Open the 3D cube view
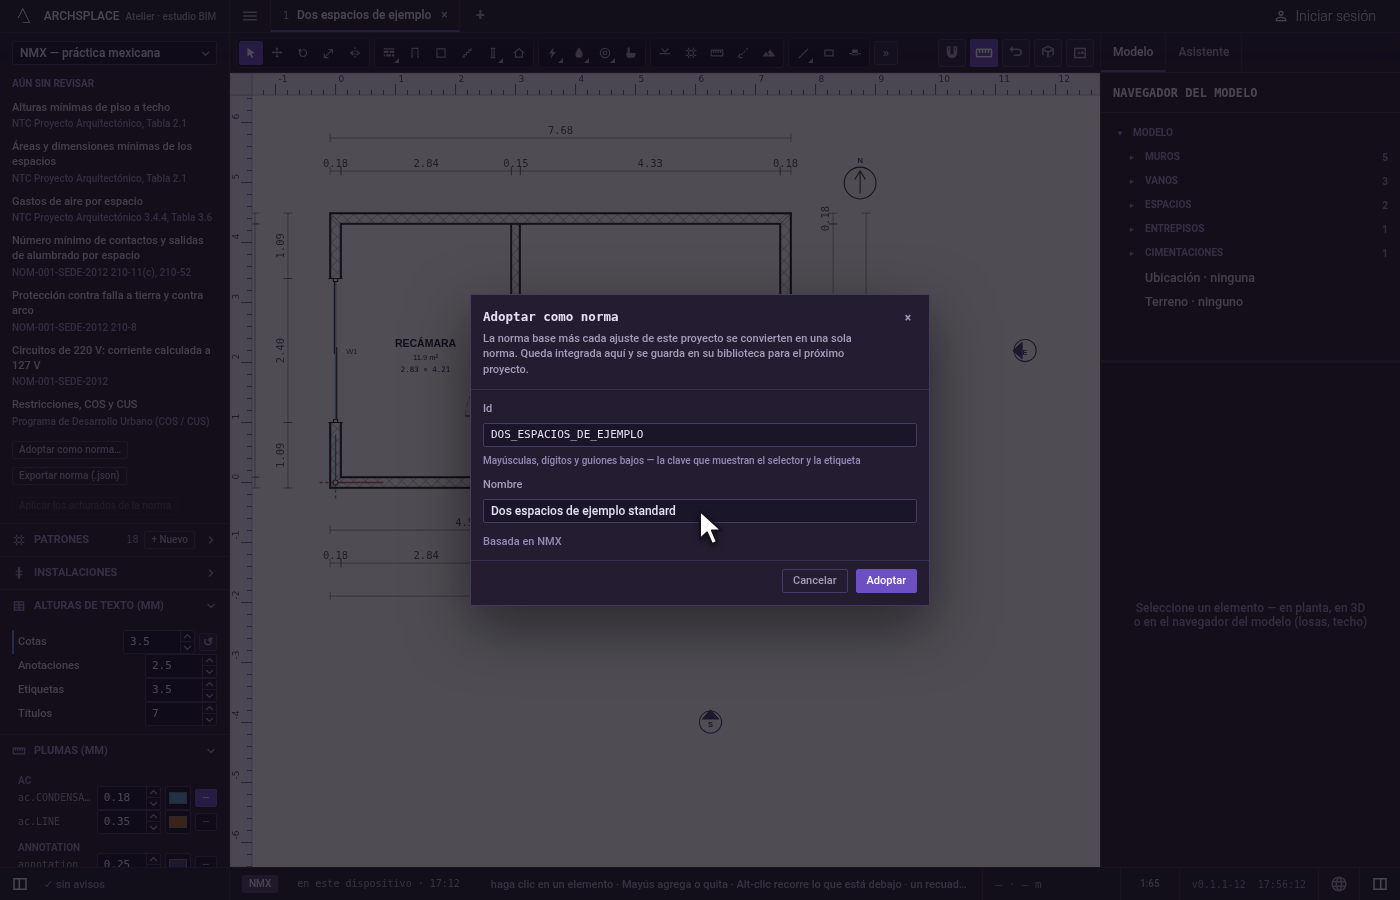Viewport: 1400px width, 900px height. click(1048, 52)
